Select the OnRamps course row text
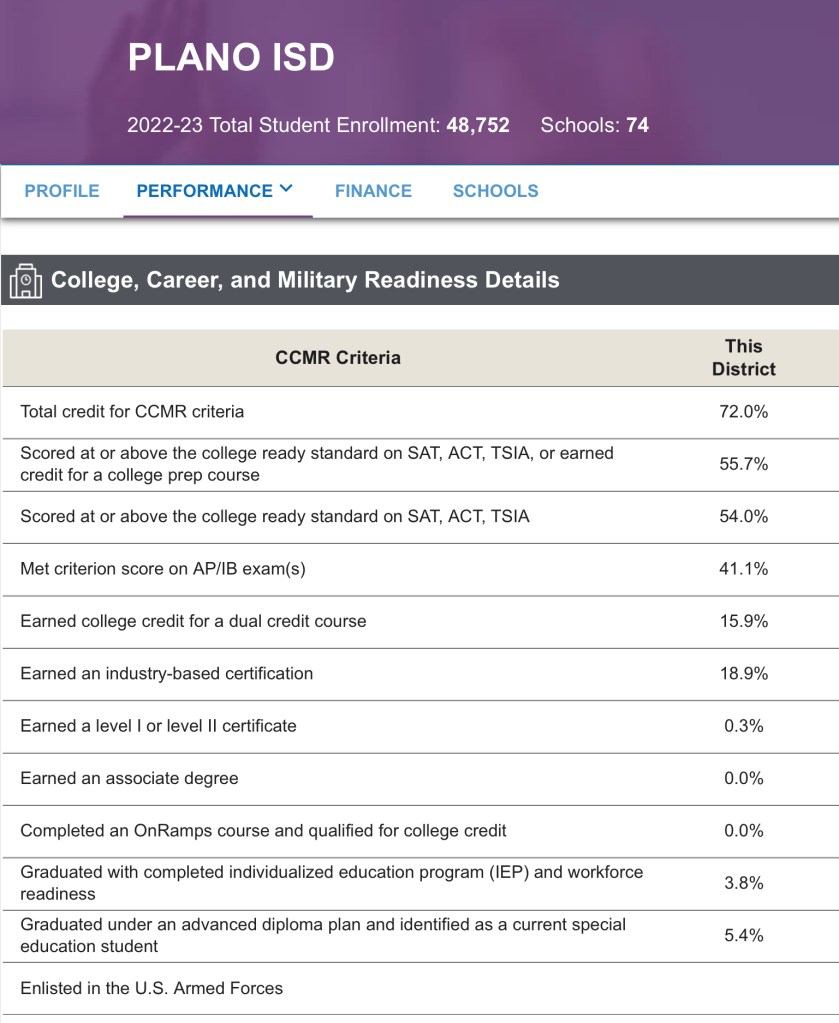This screenshot has width=839, height=1023. pyautogui.click(x=263, y=831)
